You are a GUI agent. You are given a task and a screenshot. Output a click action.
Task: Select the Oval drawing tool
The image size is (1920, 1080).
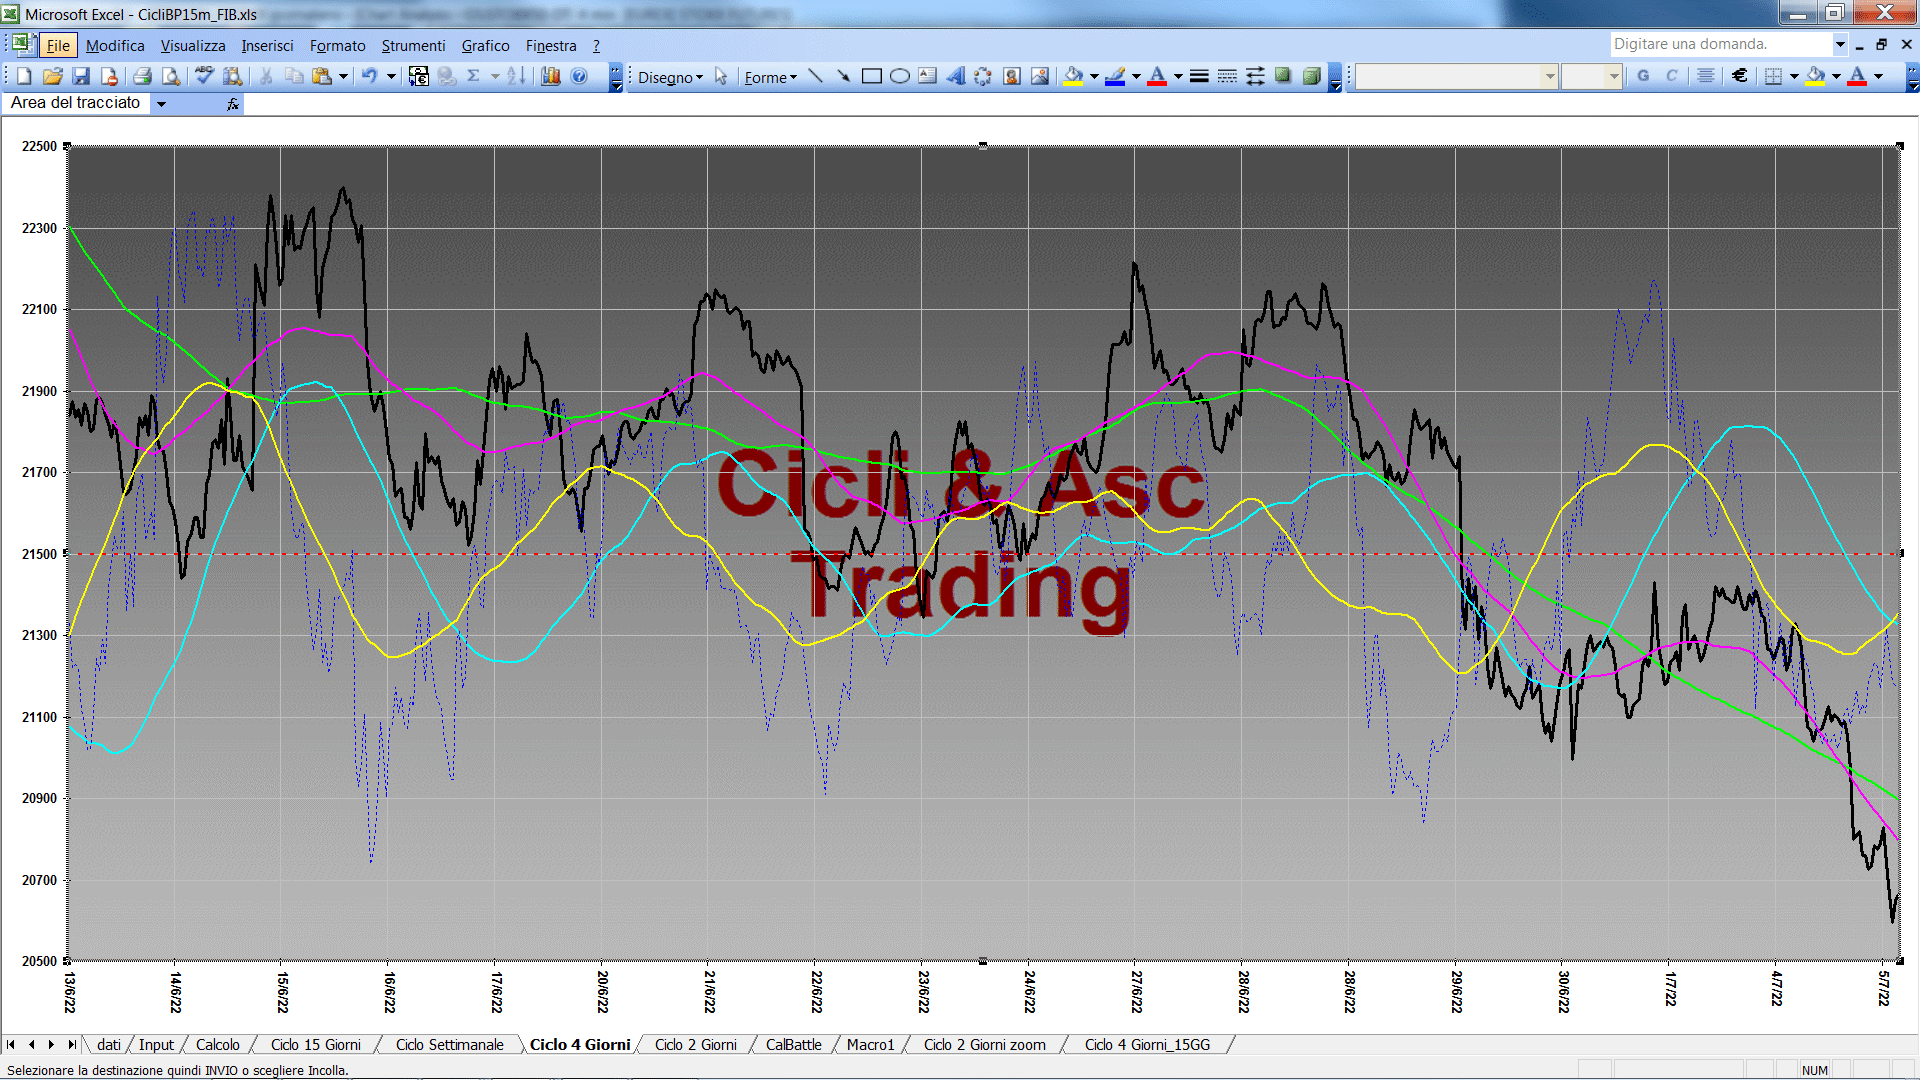coord(899,77)
